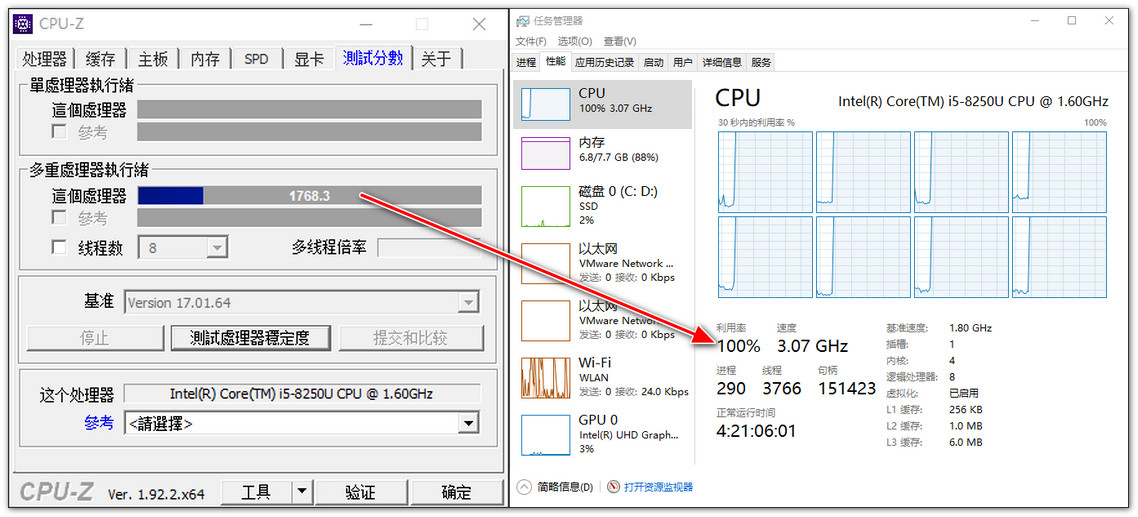
Task: Click the 3.07 GHz speed value
Action: (812, 346)
